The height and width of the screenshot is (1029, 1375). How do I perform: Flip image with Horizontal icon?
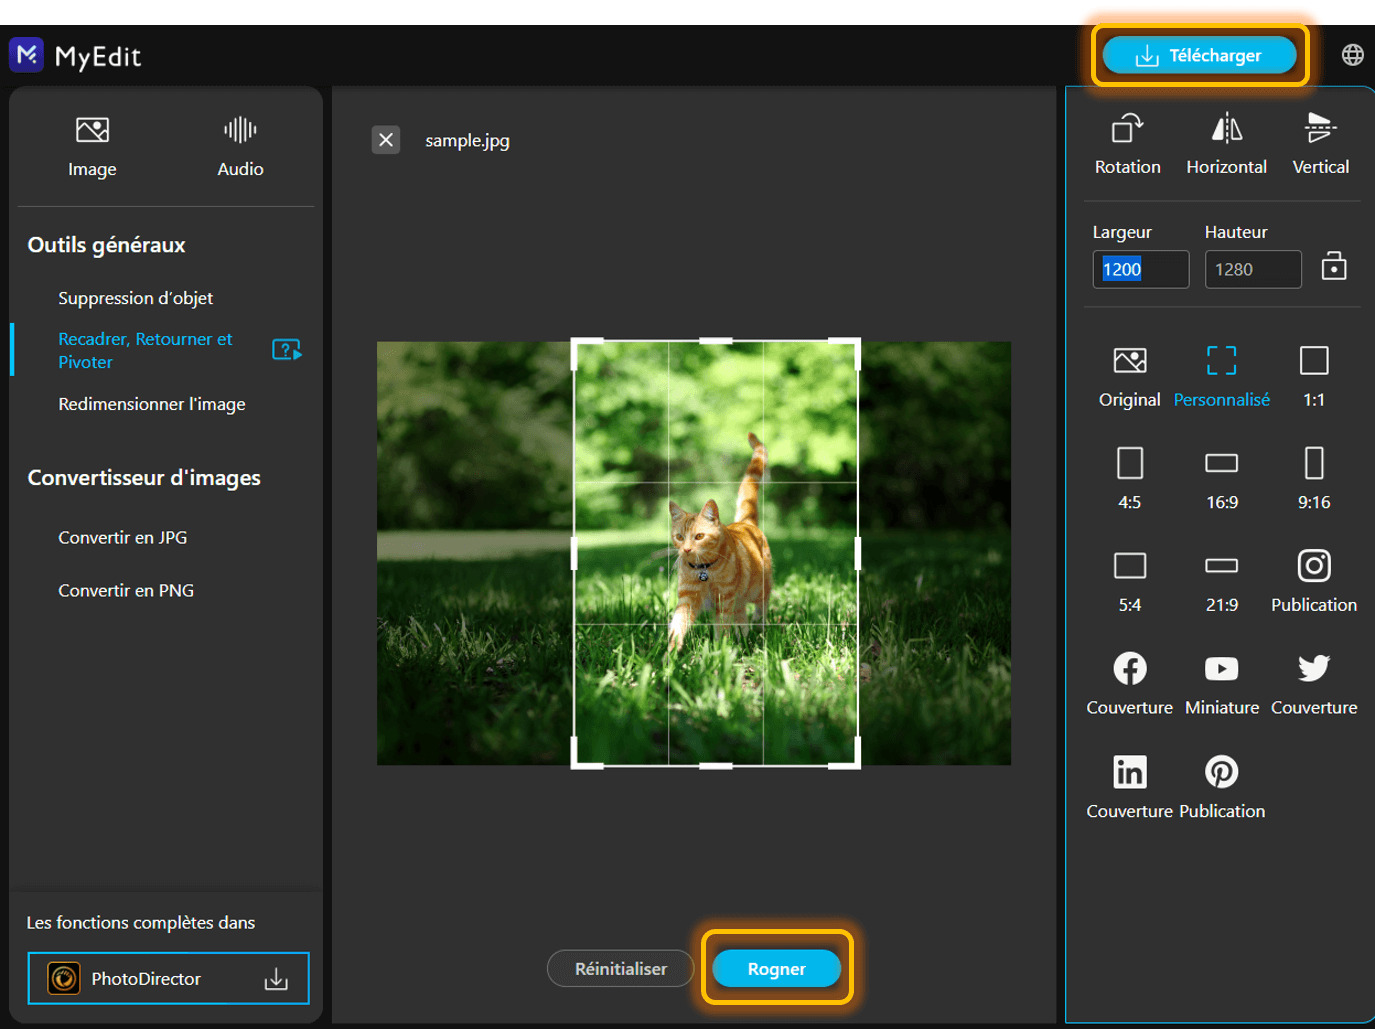click(x=1226, y=130)
